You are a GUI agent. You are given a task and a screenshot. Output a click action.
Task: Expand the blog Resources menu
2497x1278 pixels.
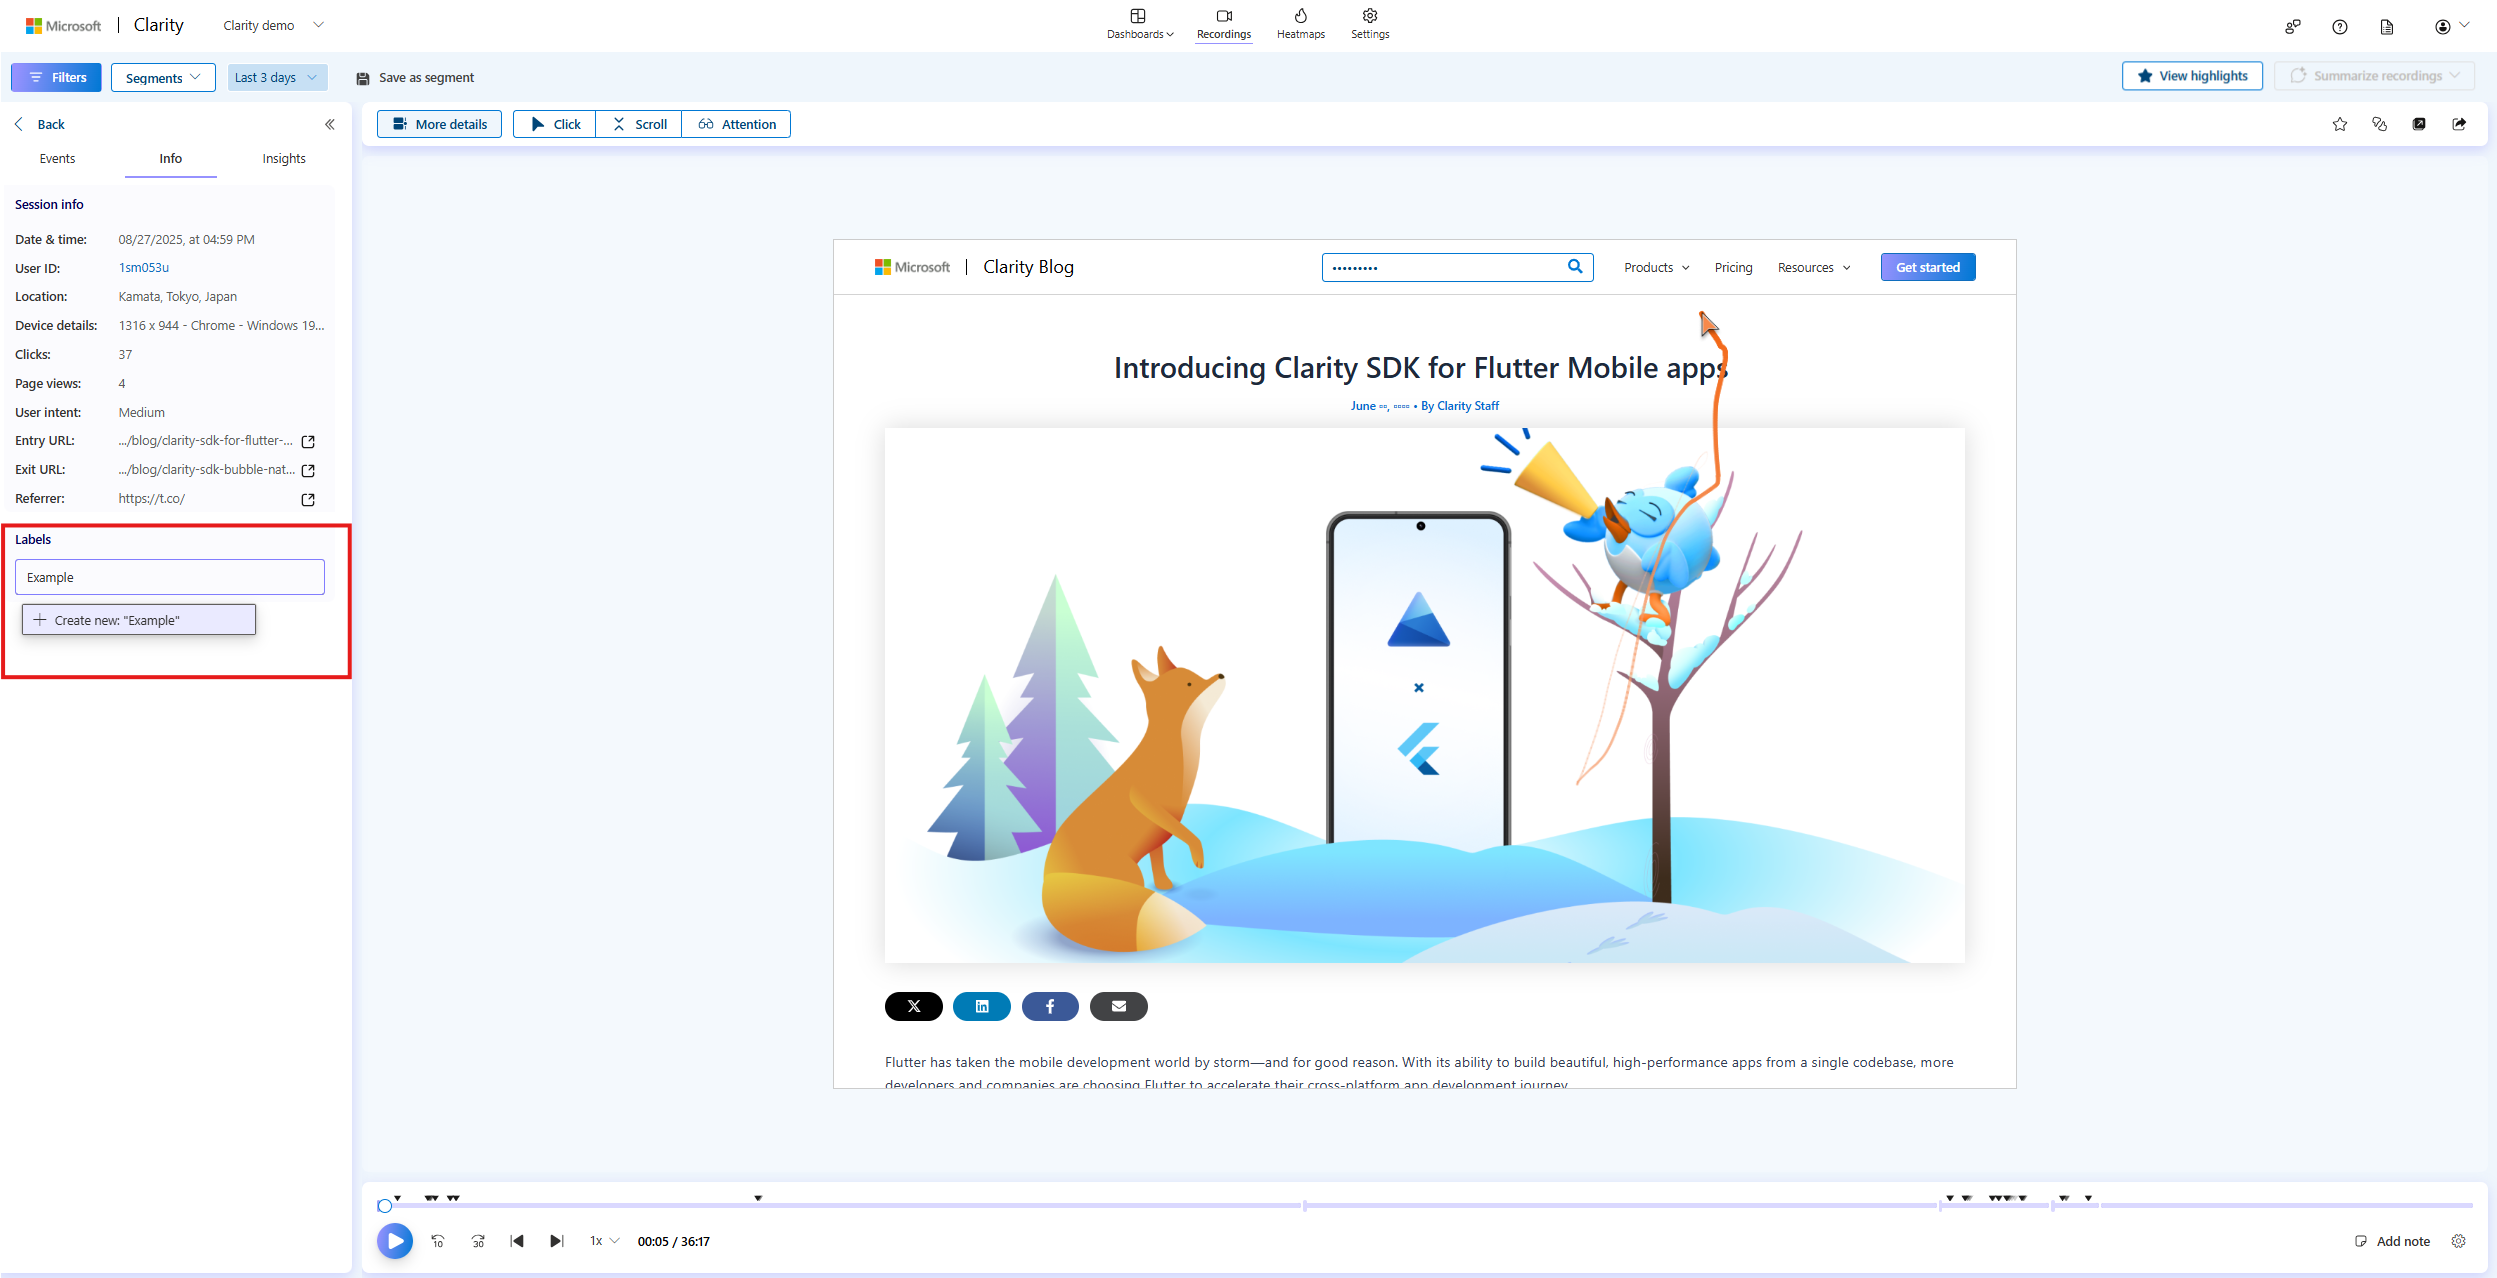(1814, 267)
